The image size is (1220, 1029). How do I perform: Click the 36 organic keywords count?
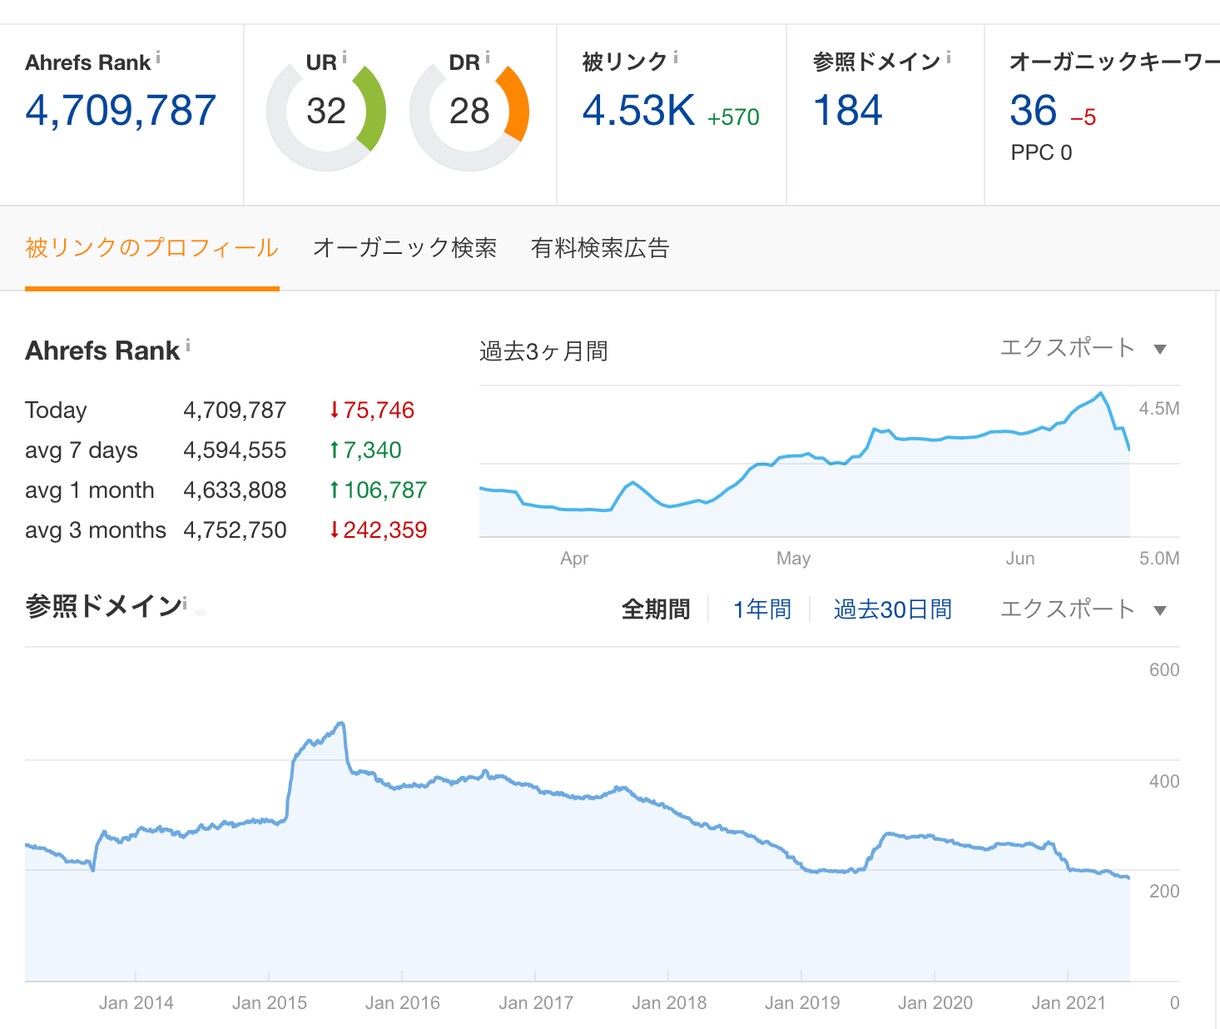point(1033,111)
